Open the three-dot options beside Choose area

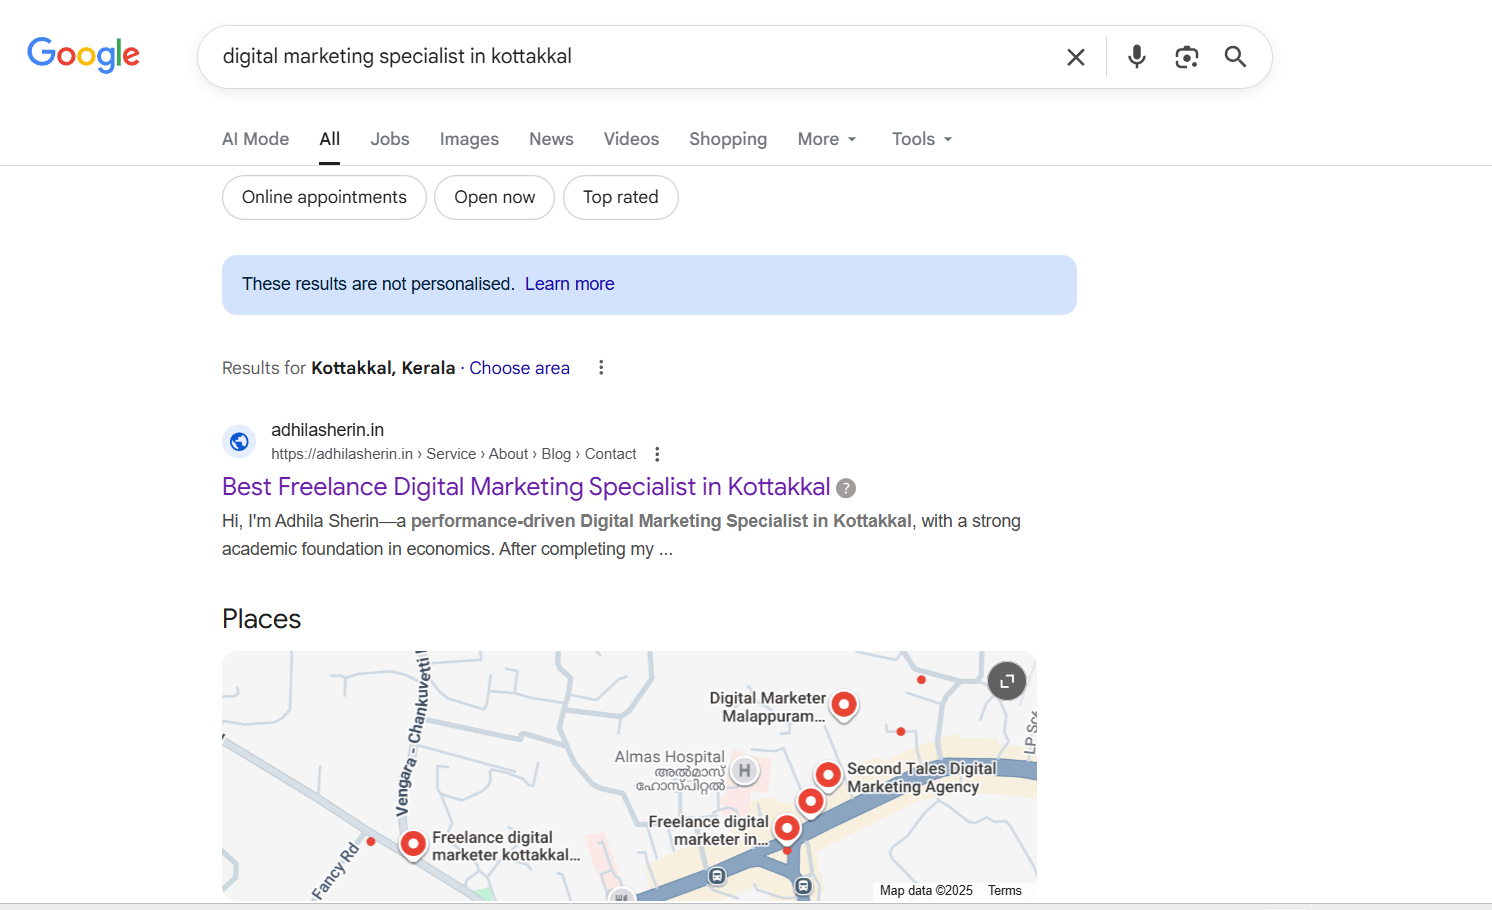(600, 367)
